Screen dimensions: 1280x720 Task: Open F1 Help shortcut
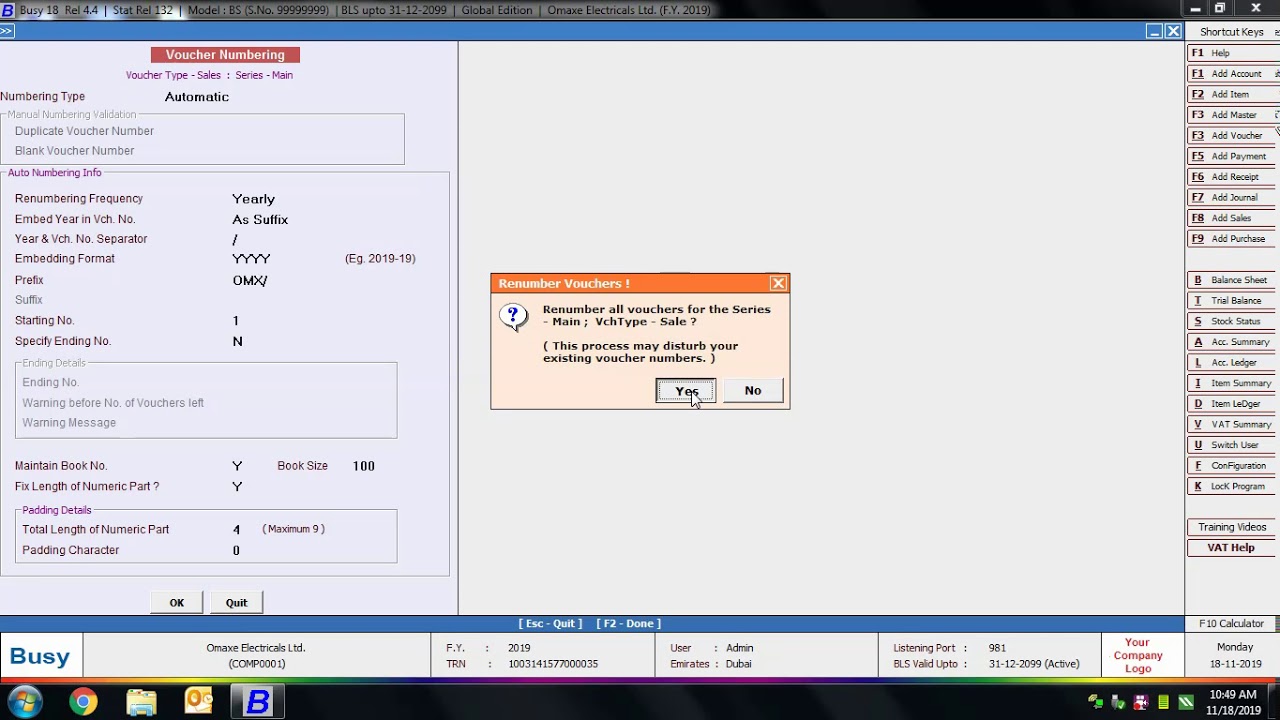(1232, 53)
